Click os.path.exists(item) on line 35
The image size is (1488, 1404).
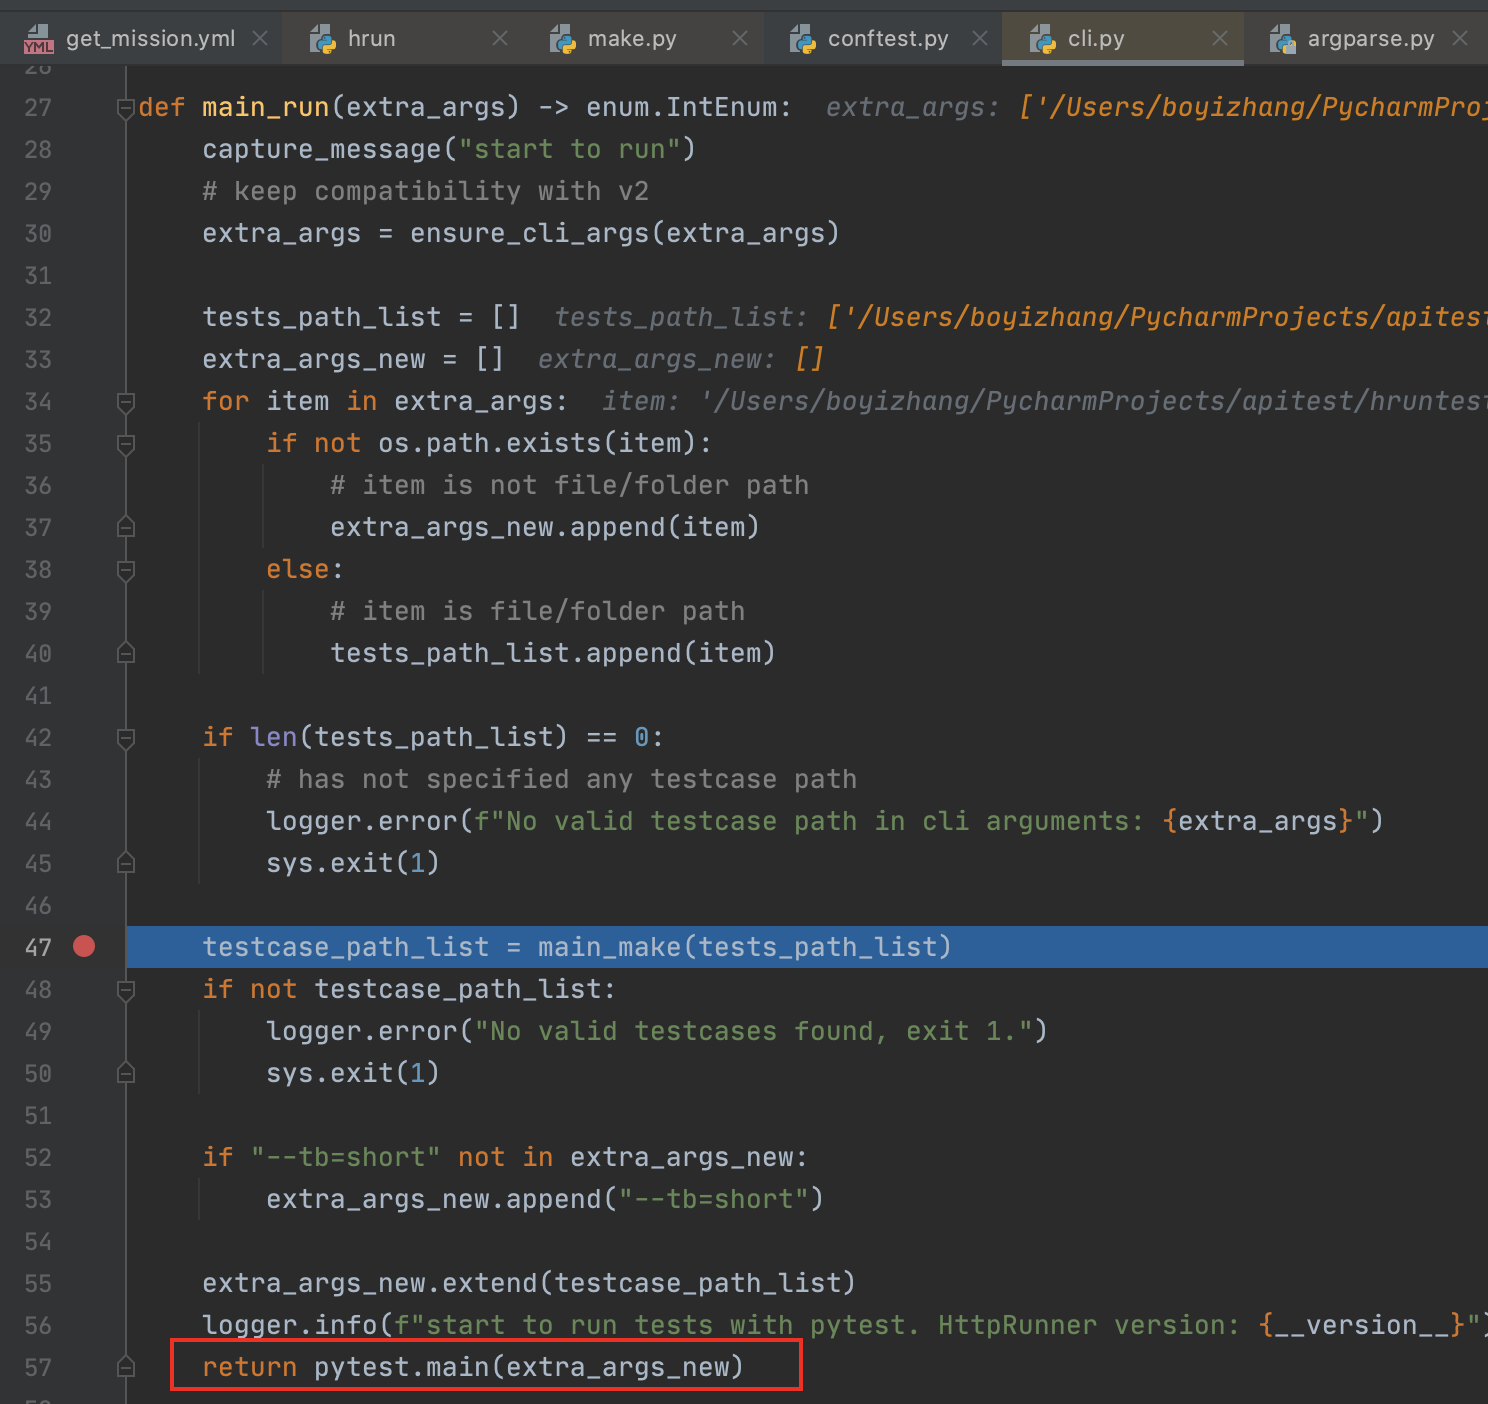pyautogui.click(x=538, y=443)
